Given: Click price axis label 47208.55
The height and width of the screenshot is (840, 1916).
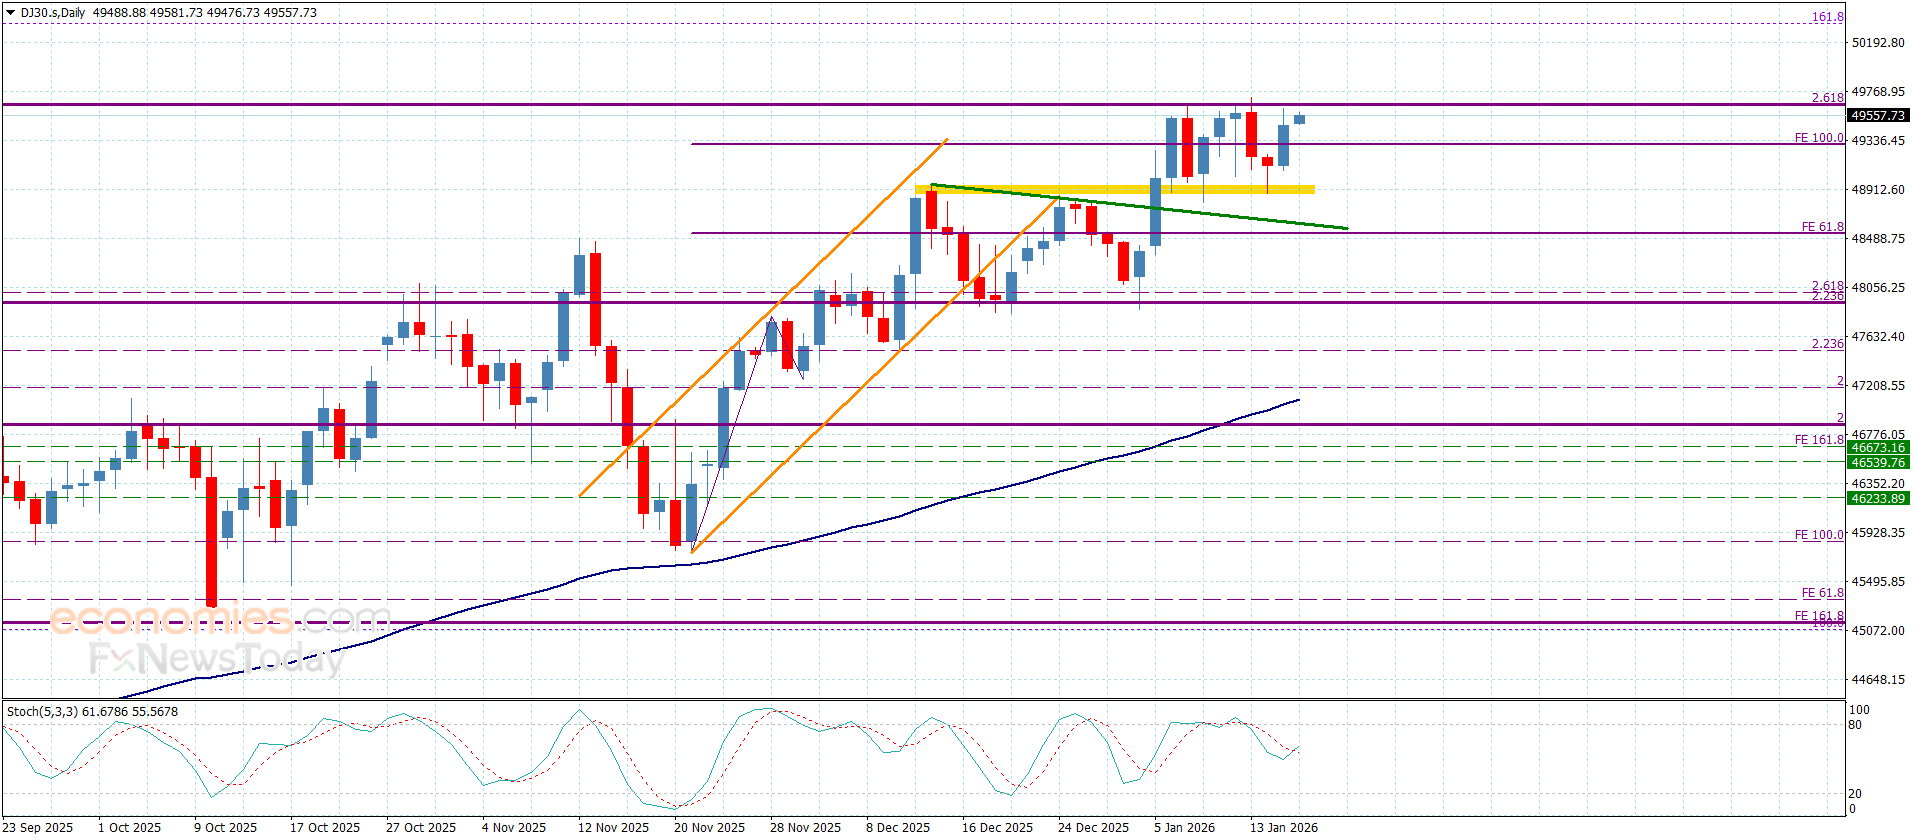Looking at the screenshot, I should (1878, 386).
